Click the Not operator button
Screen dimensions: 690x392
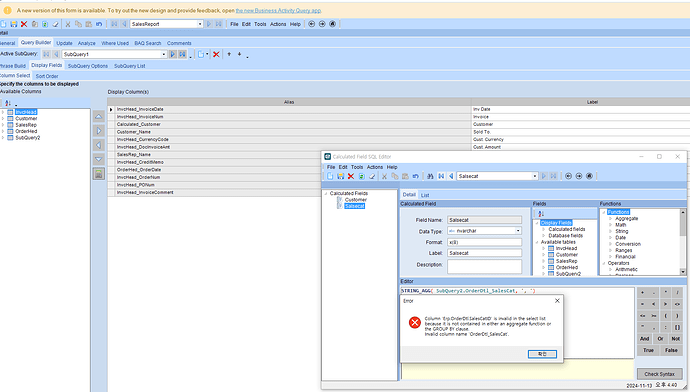click(675, 339)
